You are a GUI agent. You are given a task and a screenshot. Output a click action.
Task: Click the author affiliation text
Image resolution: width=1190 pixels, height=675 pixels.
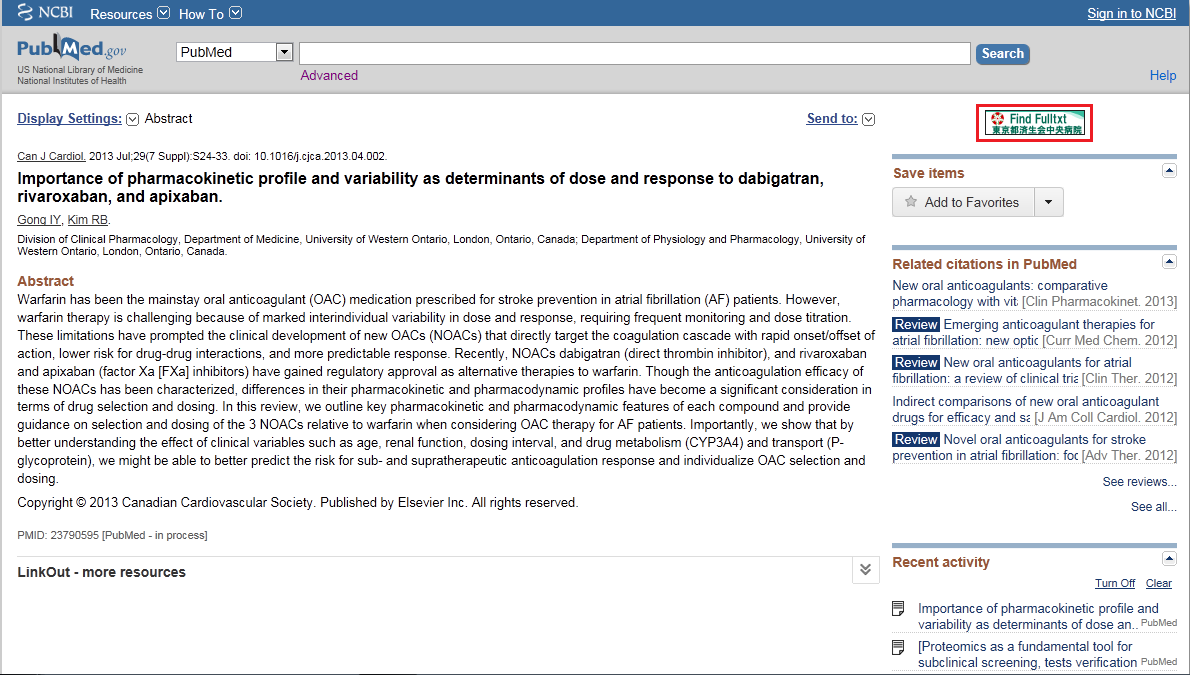441,245
